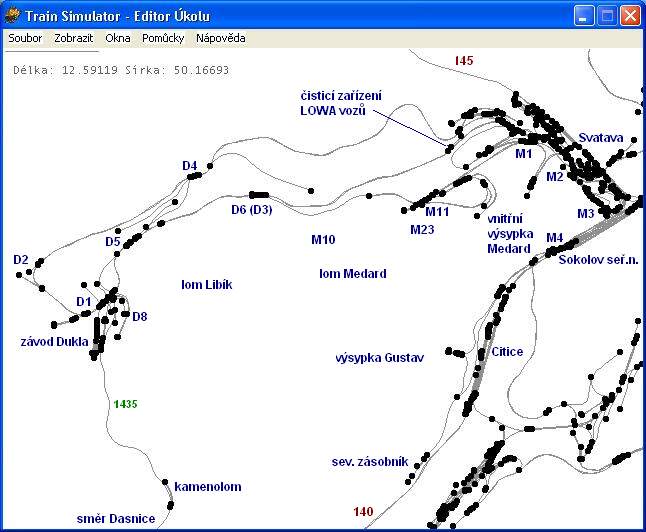Screen dimensions: 646x532
Task: Click the green track label 1435
Action: coord(125,404)
